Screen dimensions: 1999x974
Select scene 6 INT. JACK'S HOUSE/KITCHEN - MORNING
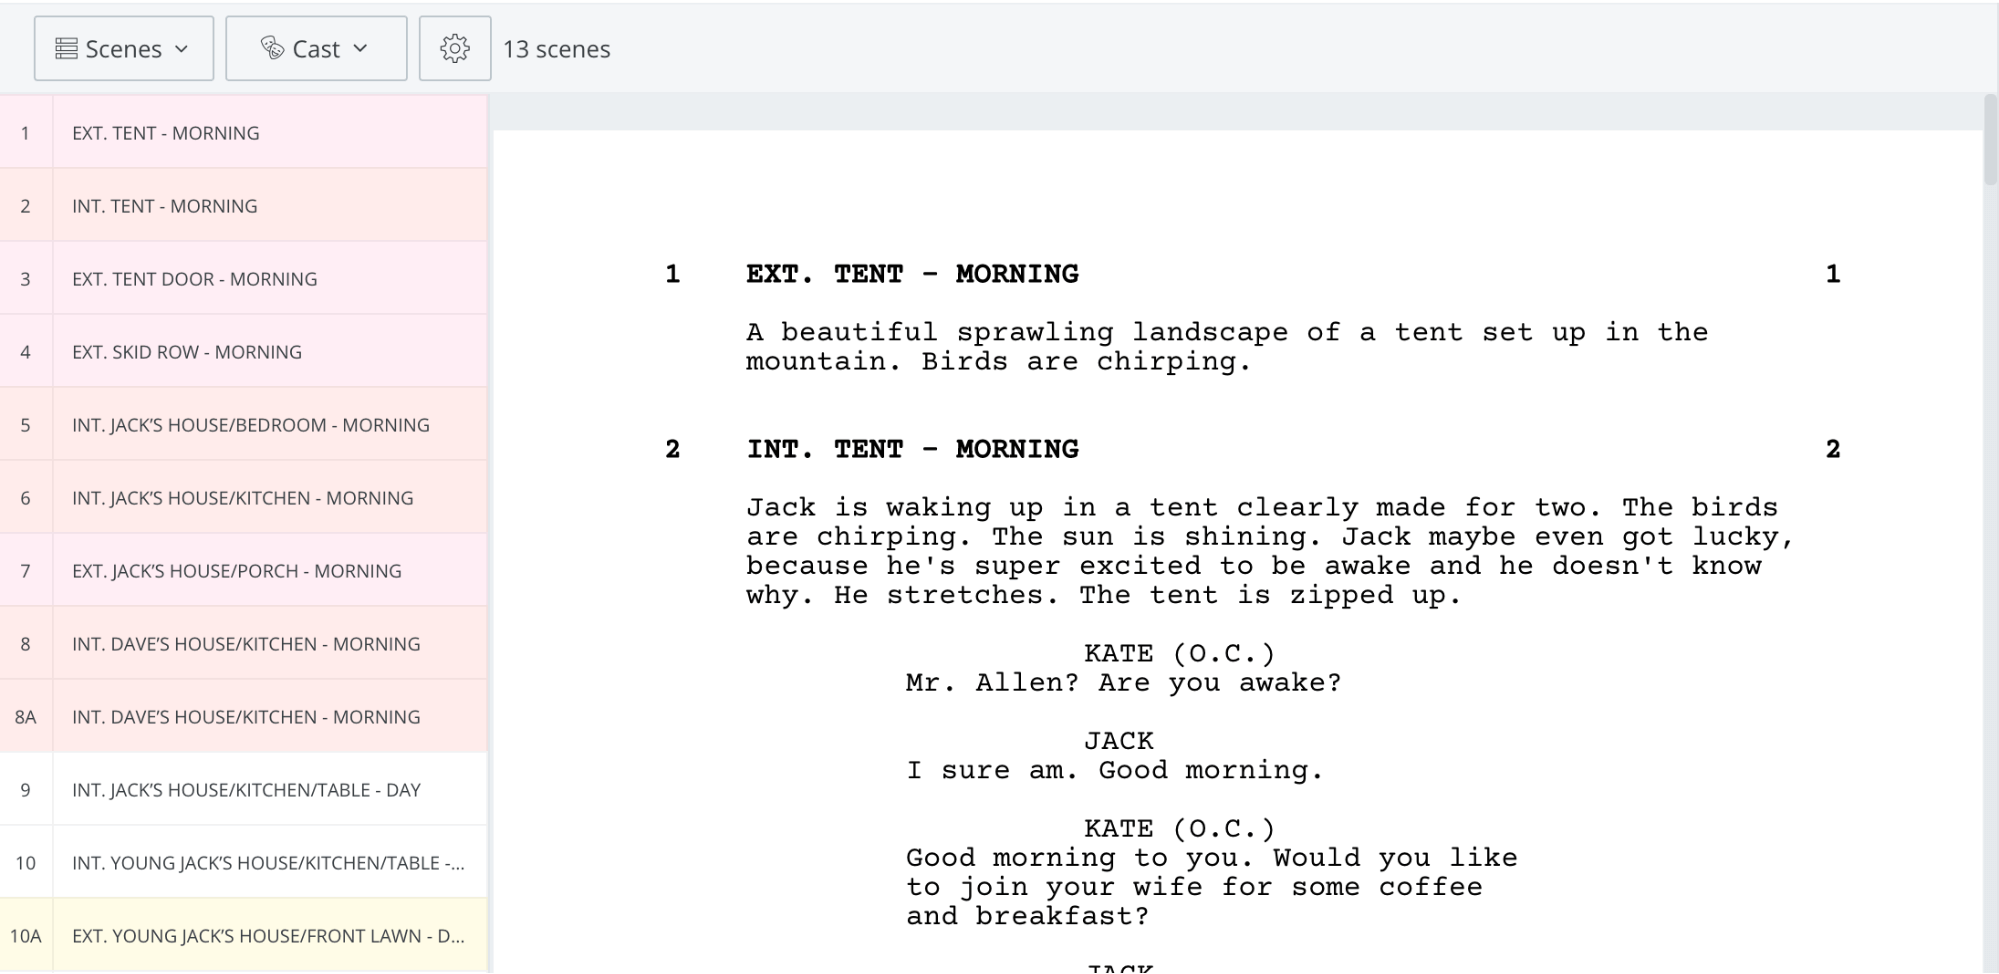click(x=244, y=497)
